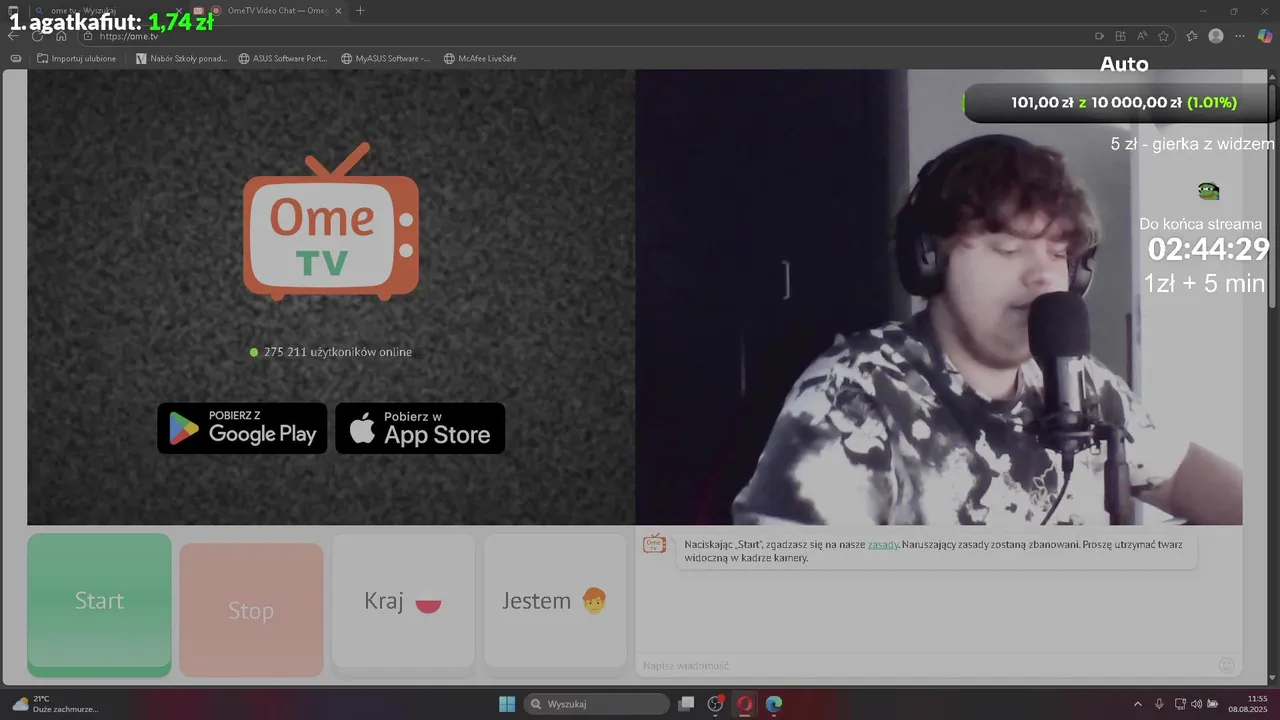Add this page to favorites star
1280x720 pixels.
pos(1163,36)
